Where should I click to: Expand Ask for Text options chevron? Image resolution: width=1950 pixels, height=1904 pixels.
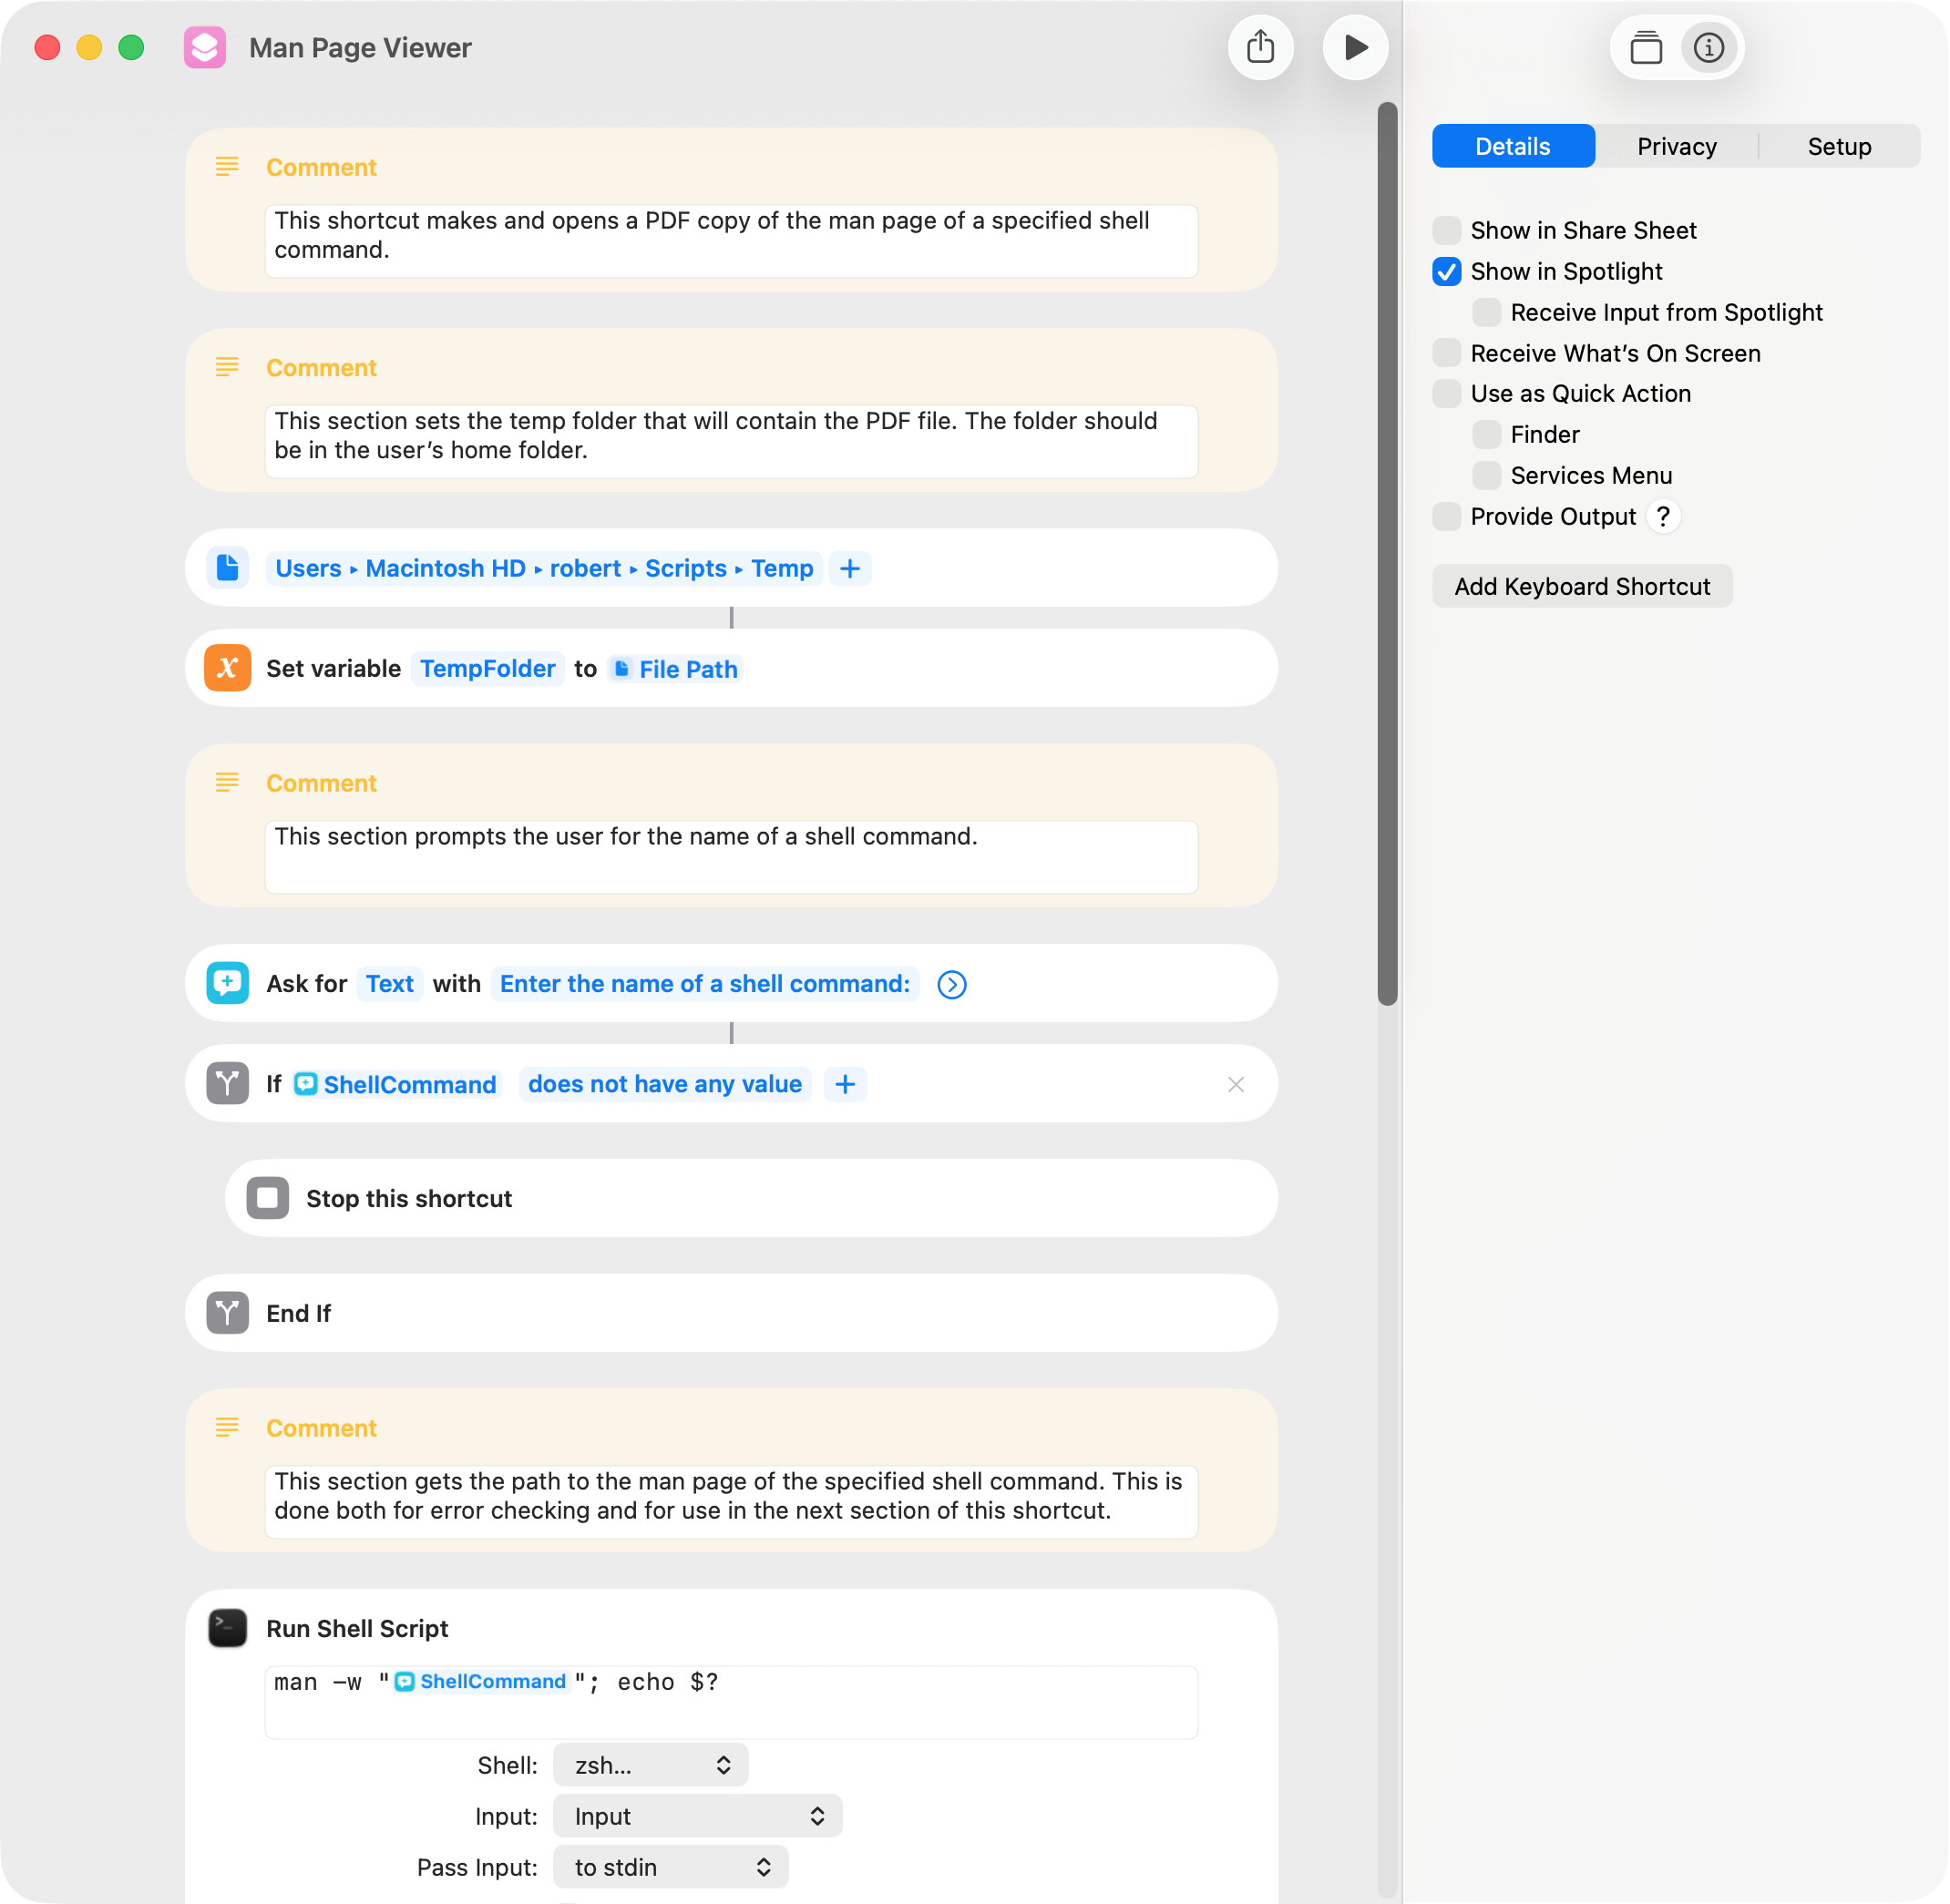click(x=952, y=984)
